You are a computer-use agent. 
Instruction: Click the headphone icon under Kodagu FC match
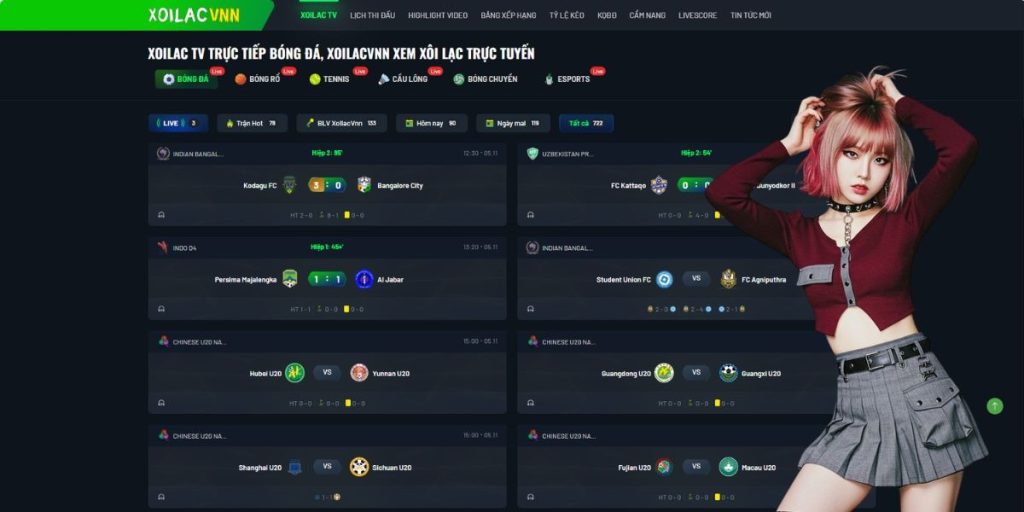coord(161,214)
